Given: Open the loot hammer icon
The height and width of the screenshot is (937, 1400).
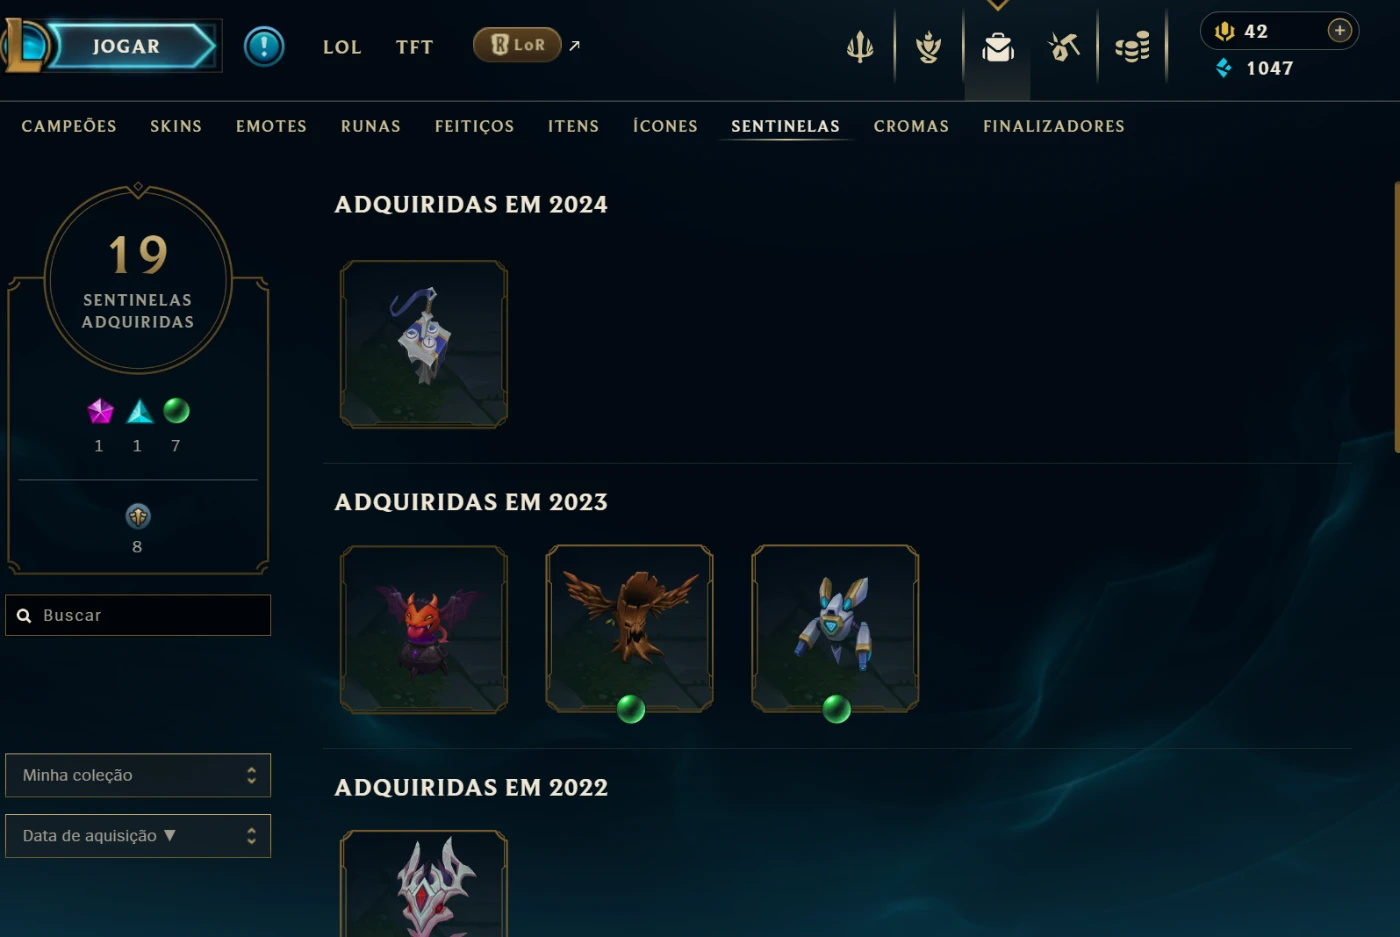Looking at the screenshot, I should pos(1064,46).
